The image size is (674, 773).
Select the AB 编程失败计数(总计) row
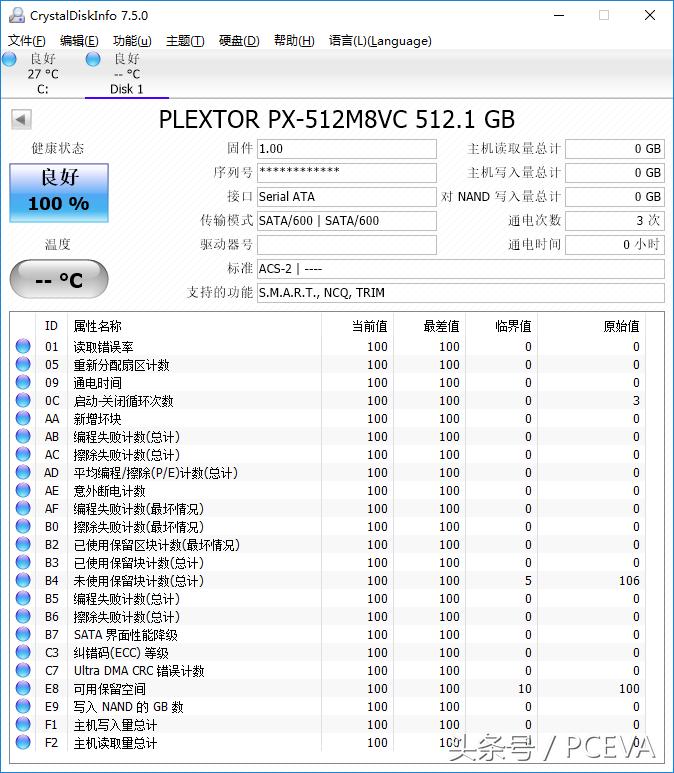(328, 436)
